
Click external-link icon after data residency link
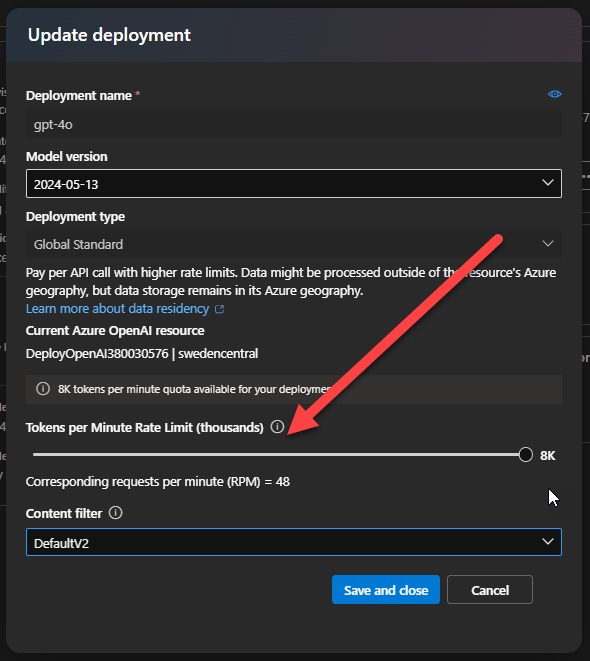click(220, 309)
